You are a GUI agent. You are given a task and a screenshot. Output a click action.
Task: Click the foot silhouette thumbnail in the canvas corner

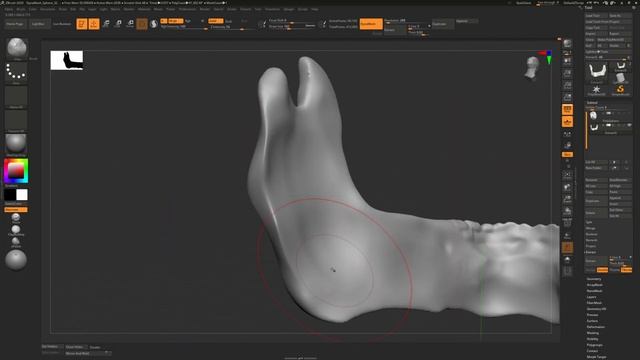click(67, 60)
